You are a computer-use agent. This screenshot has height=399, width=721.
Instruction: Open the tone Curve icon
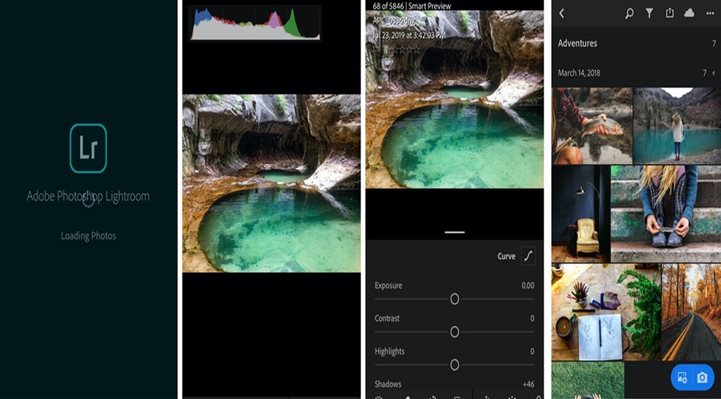tap(528, 256)
